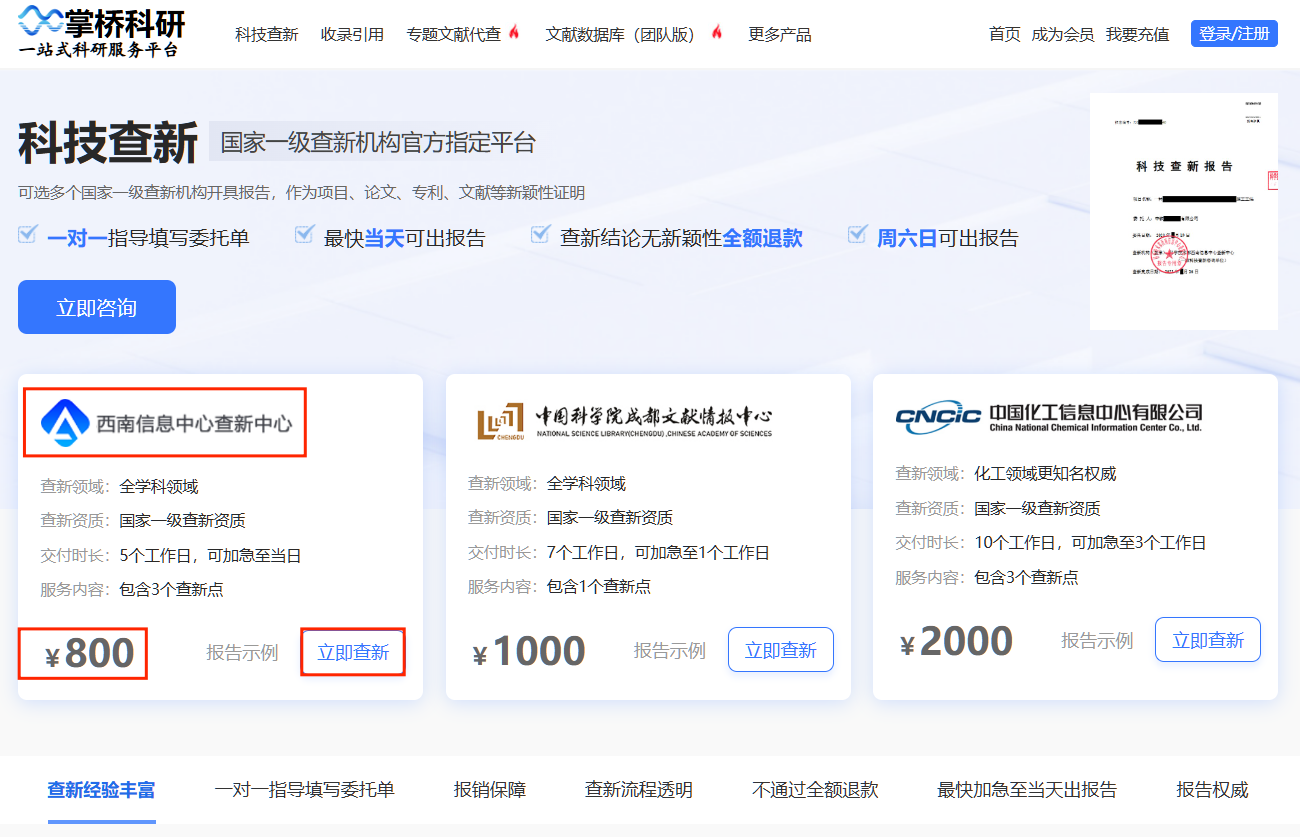Viewport: 1300px width, 837px height.
Task: Select the bottom 一对一指导填写委托单 tab
Action: [x=305, y=790]
